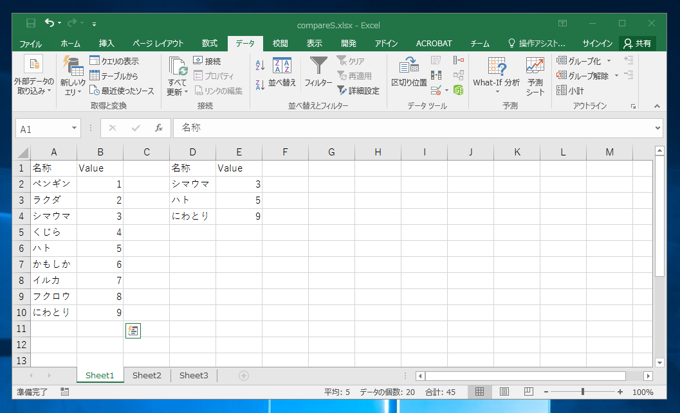Open Customize Quick Access Toolbar dropdown

click(x=94, y=24)
